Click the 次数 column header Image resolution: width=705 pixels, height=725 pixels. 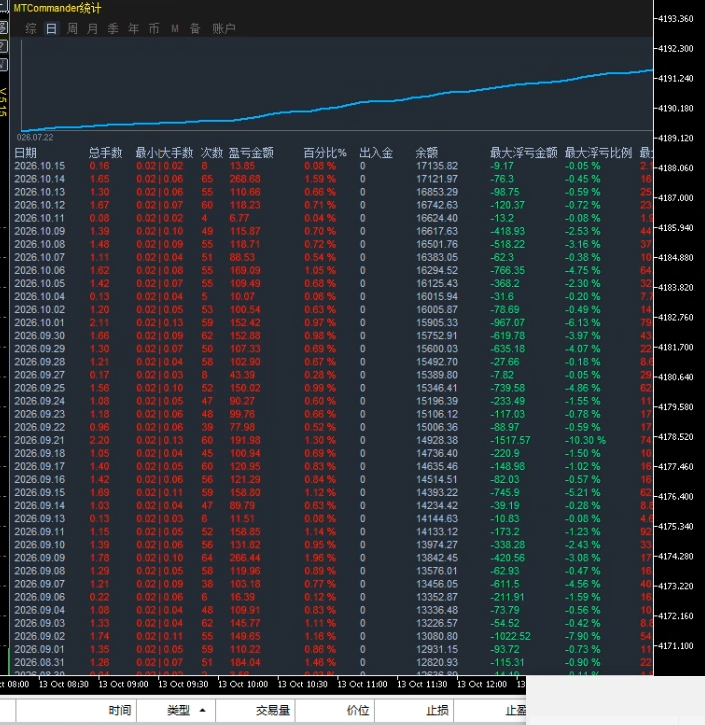[212, 153]
